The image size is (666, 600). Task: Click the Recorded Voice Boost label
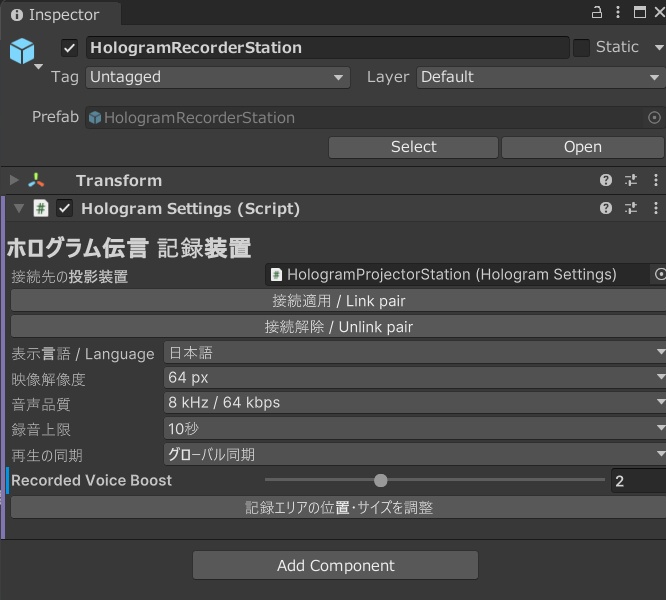pyautogui.click(x=91, y=481)
